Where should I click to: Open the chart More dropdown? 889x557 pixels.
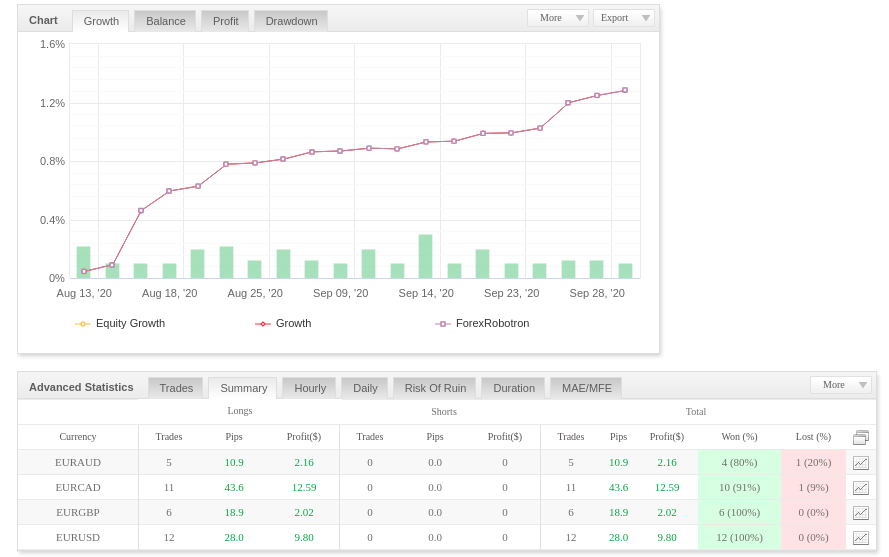(558, 18)
